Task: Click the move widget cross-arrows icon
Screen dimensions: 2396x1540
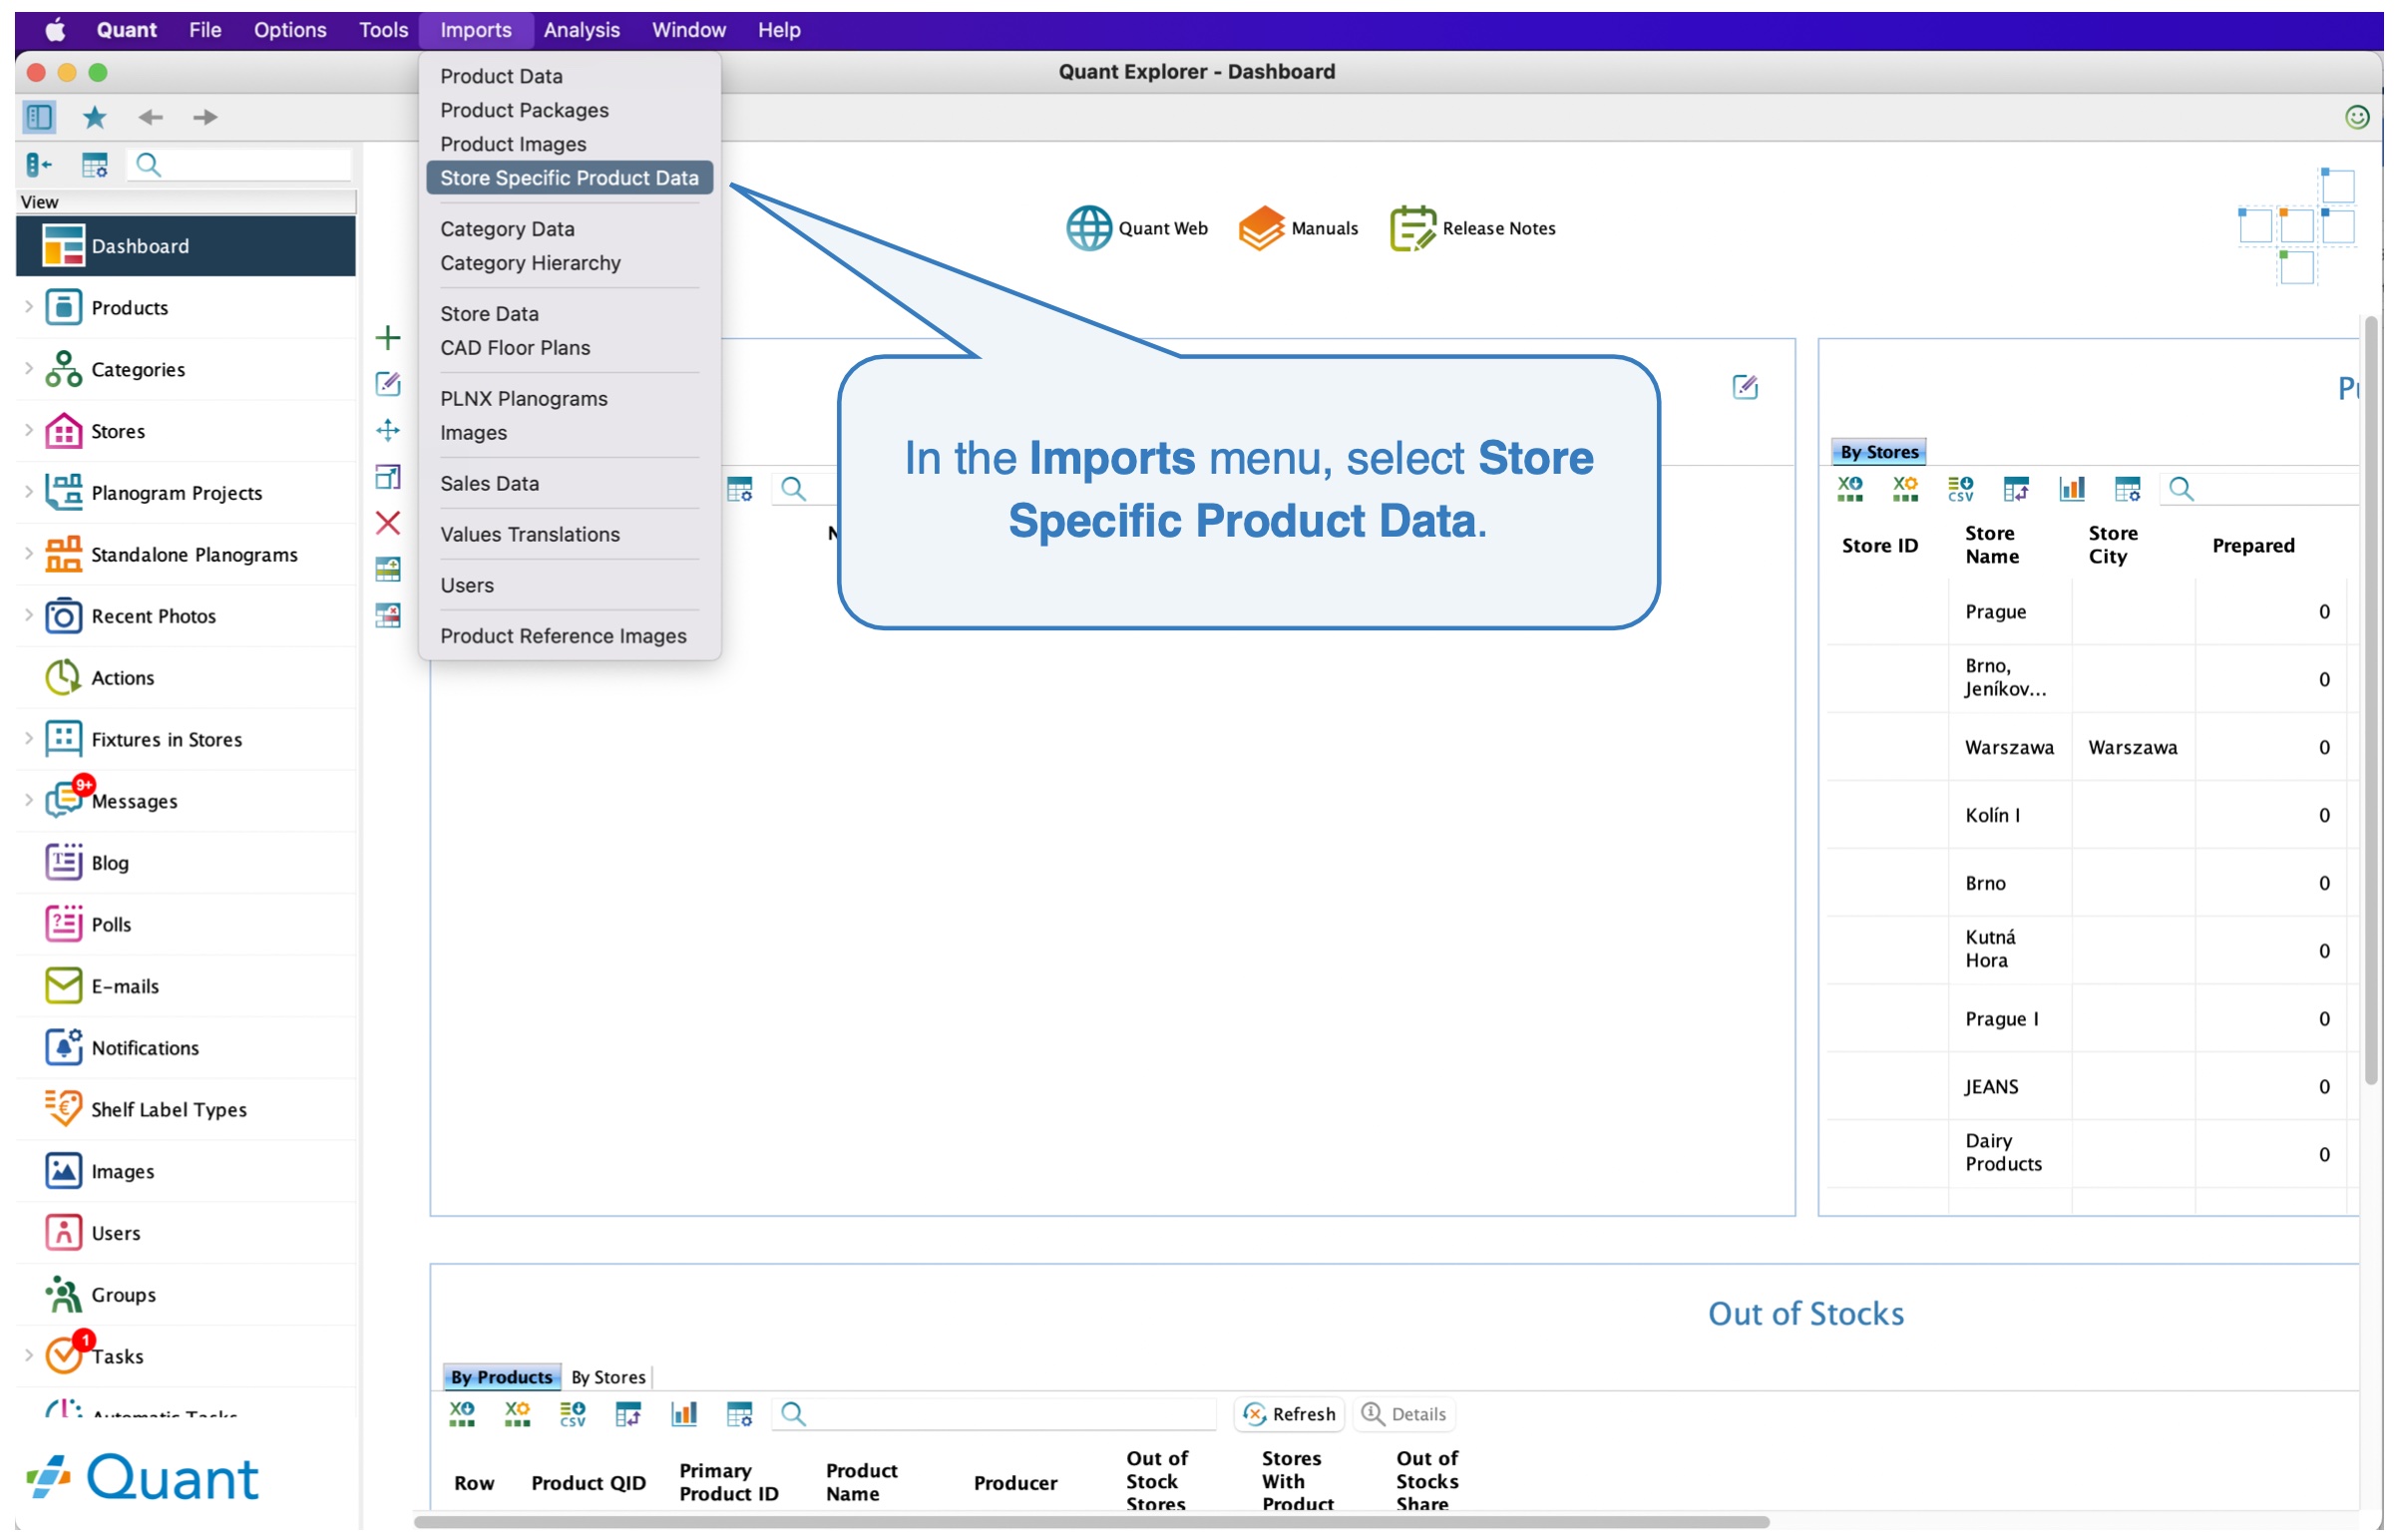Action: pyautogui.click(x=388, y=431)
